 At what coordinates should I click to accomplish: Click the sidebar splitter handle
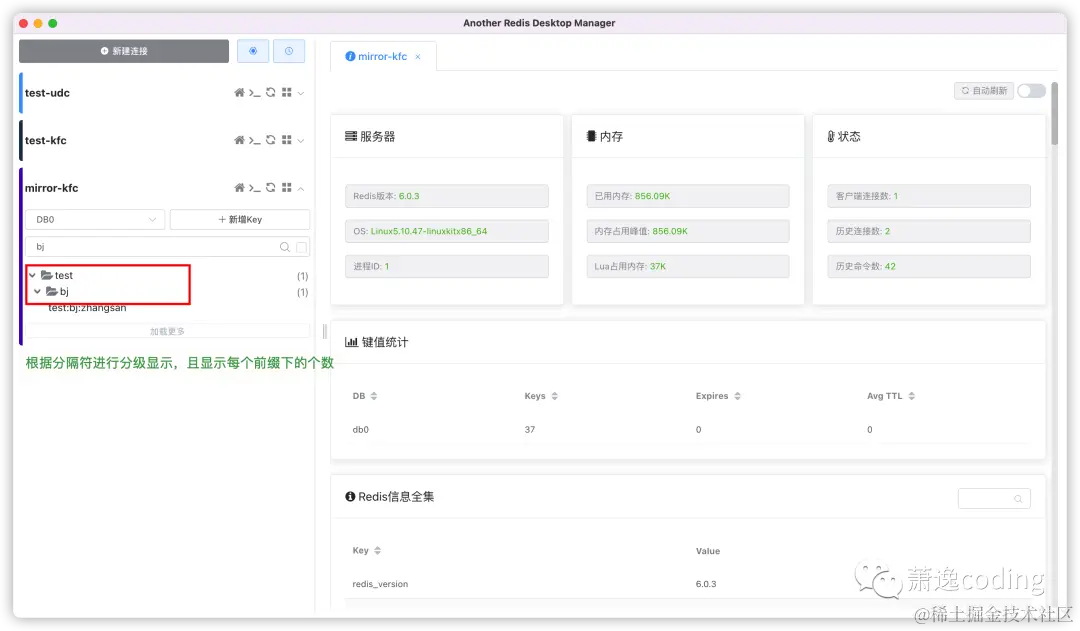coord(324,331)
